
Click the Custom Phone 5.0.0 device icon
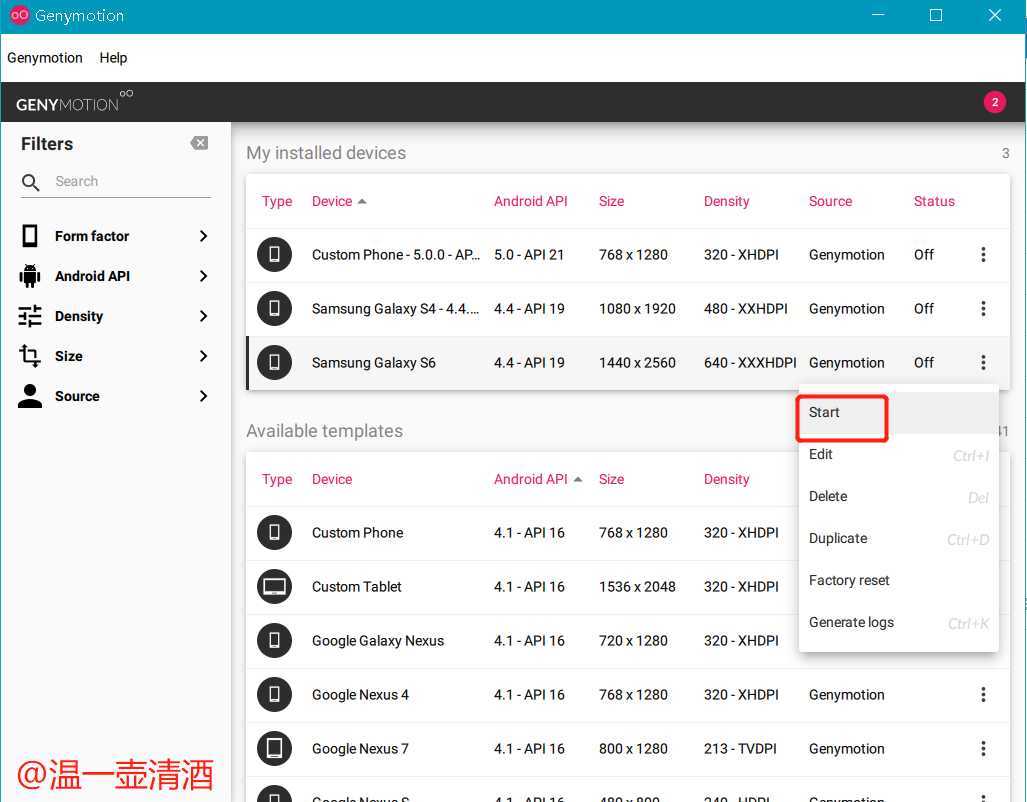(x=274, y=254)
